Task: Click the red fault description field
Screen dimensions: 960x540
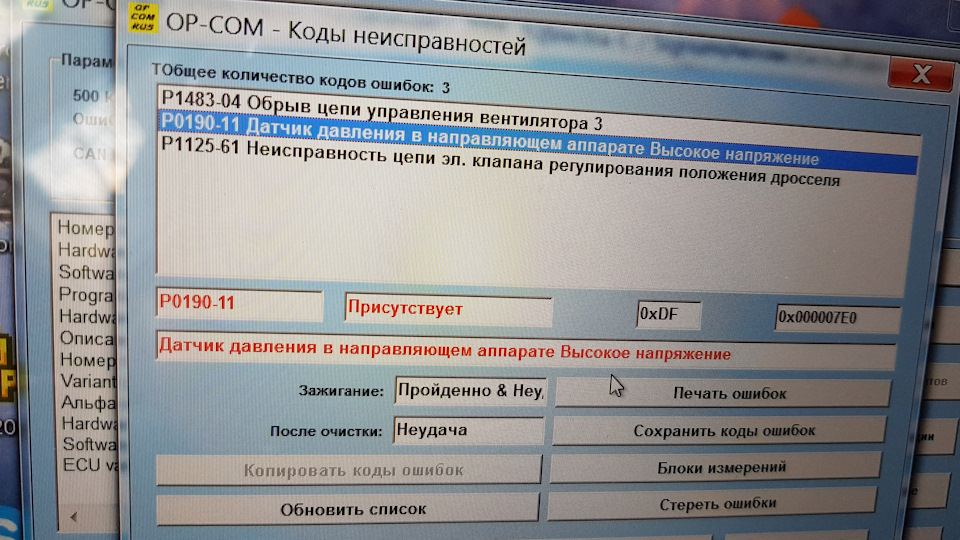Action: click(526, 351)
